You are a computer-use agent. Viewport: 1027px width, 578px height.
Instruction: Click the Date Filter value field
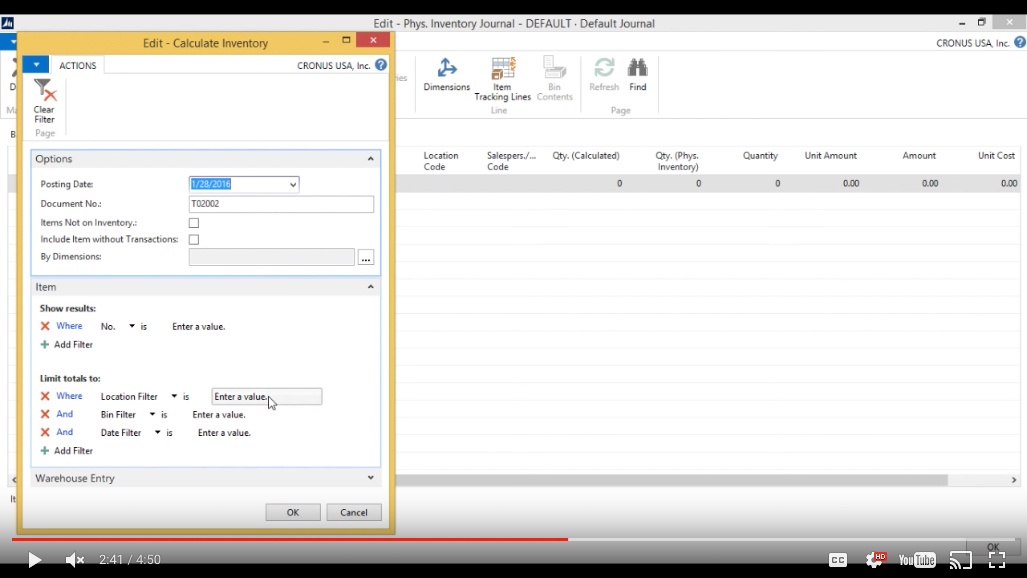[x=224, y=433]
